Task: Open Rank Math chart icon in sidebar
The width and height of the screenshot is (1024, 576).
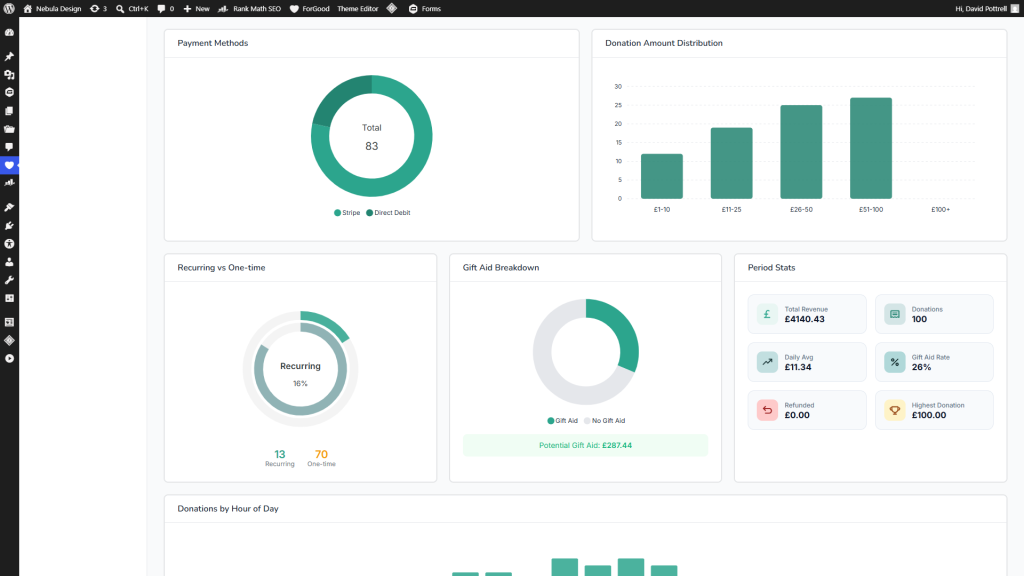Action: pos(9,184)
